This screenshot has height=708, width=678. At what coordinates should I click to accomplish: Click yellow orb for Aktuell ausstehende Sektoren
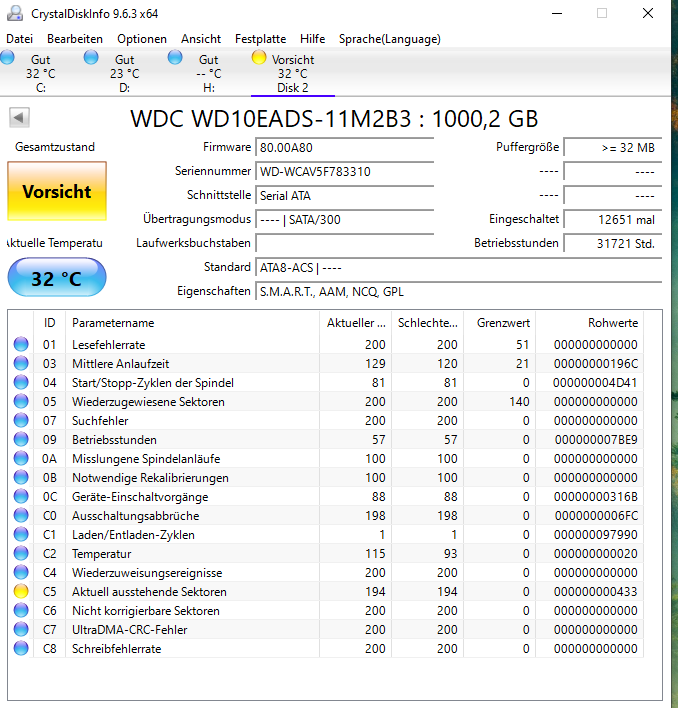pos(21,591)
